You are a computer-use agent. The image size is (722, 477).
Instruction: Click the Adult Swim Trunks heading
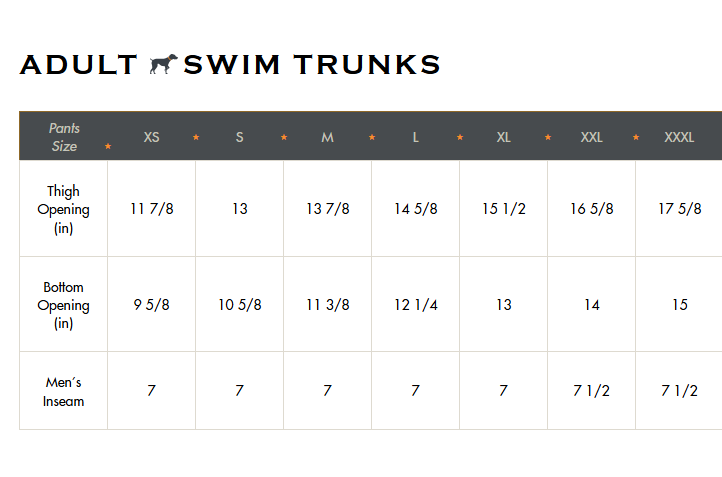230,64
